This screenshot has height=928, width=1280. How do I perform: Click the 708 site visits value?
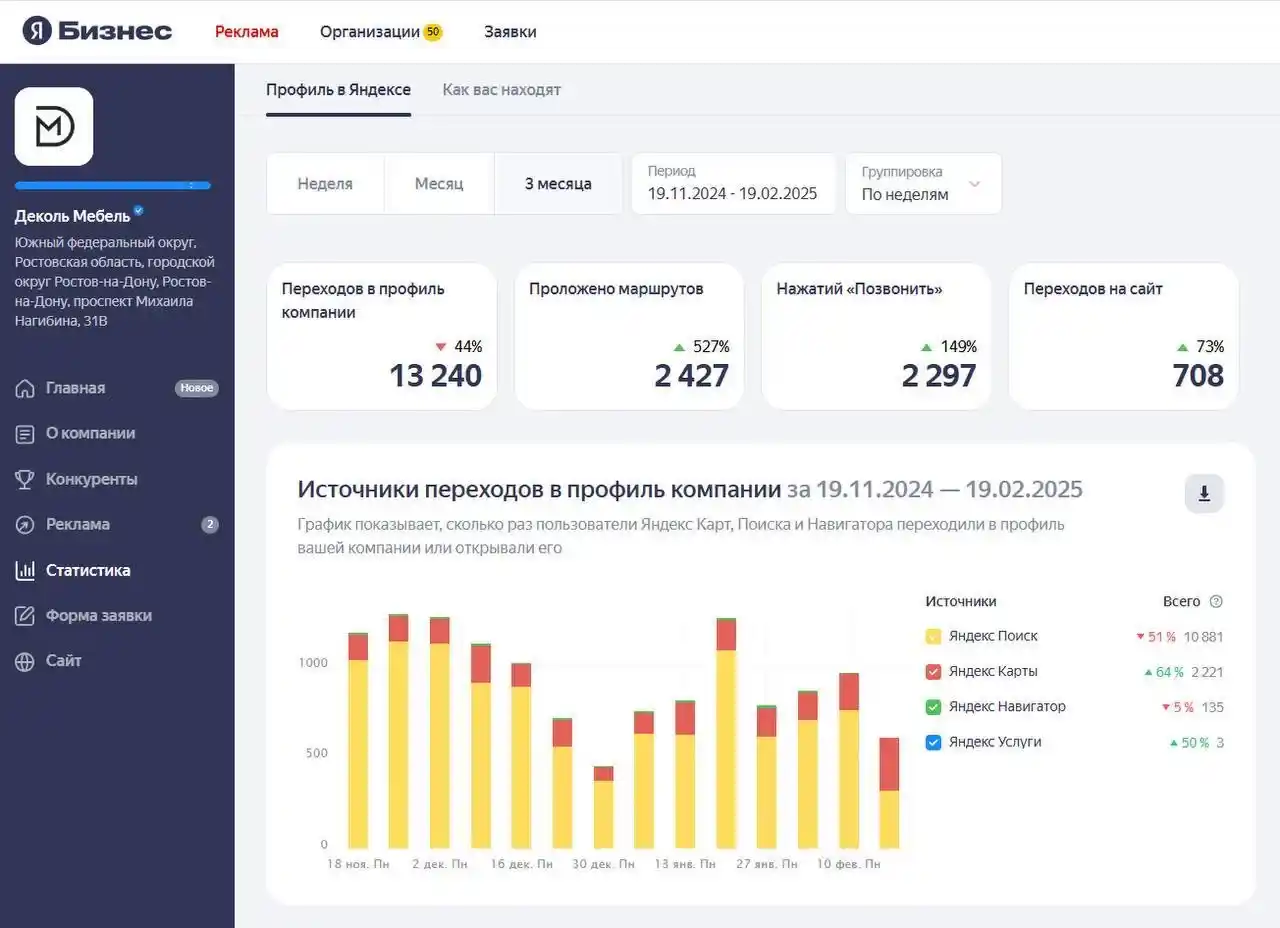[1198, 376]
